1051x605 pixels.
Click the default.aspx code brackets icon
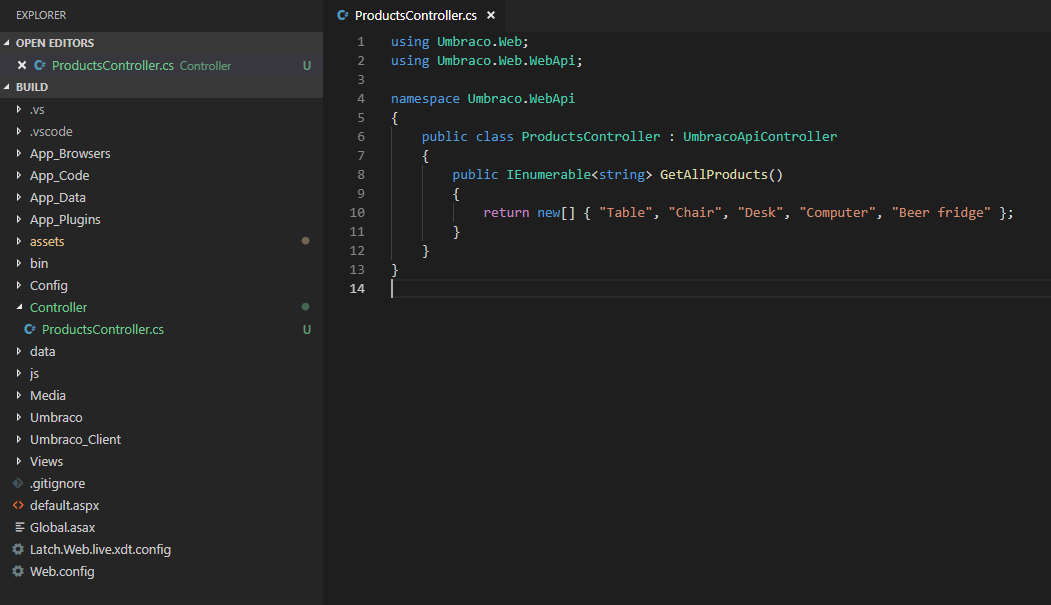18,505
